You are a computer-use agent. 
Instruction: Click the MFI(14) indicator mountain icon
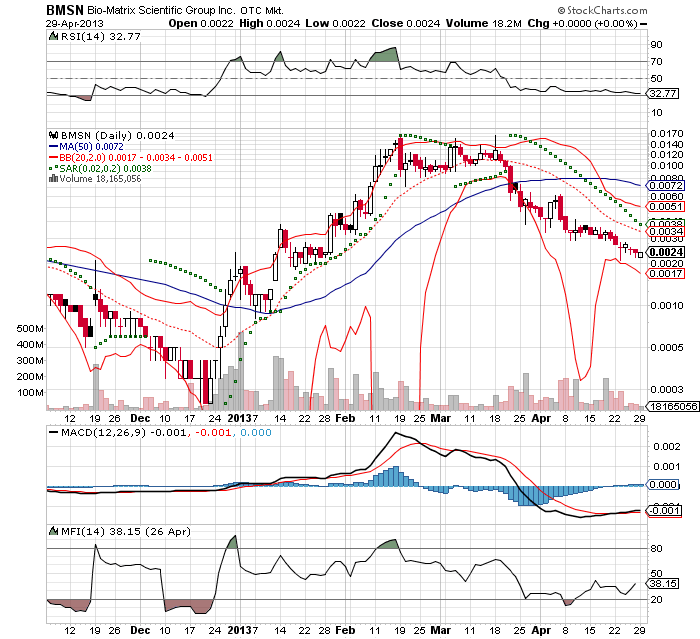(53, 531)
